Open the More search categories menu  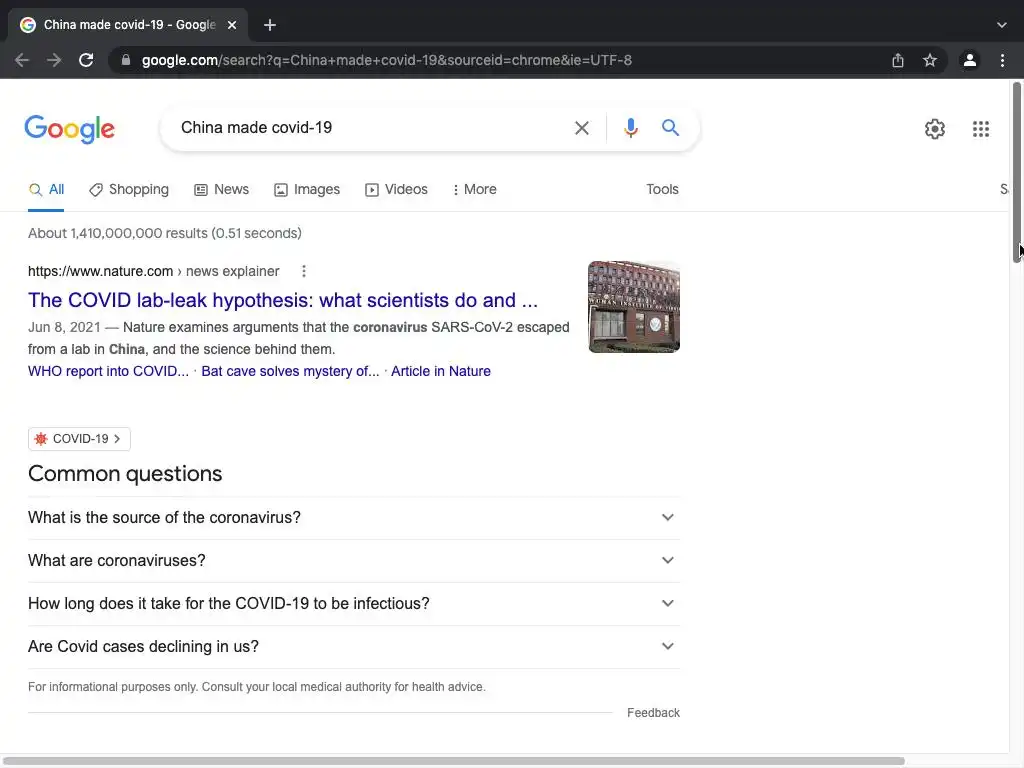click(475, 189)
